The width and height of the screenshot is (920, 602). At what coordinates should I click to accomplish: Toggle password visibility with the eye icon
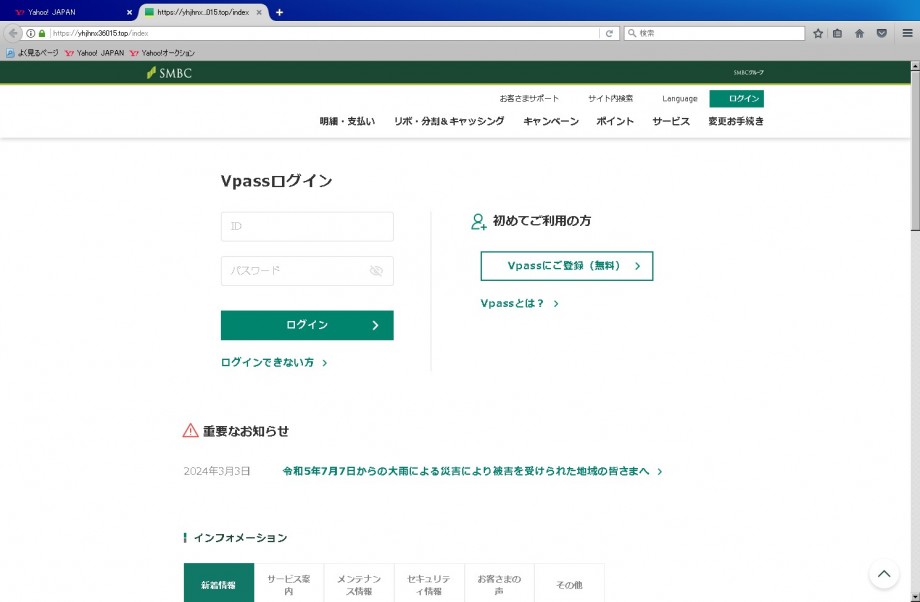point(376,270)
